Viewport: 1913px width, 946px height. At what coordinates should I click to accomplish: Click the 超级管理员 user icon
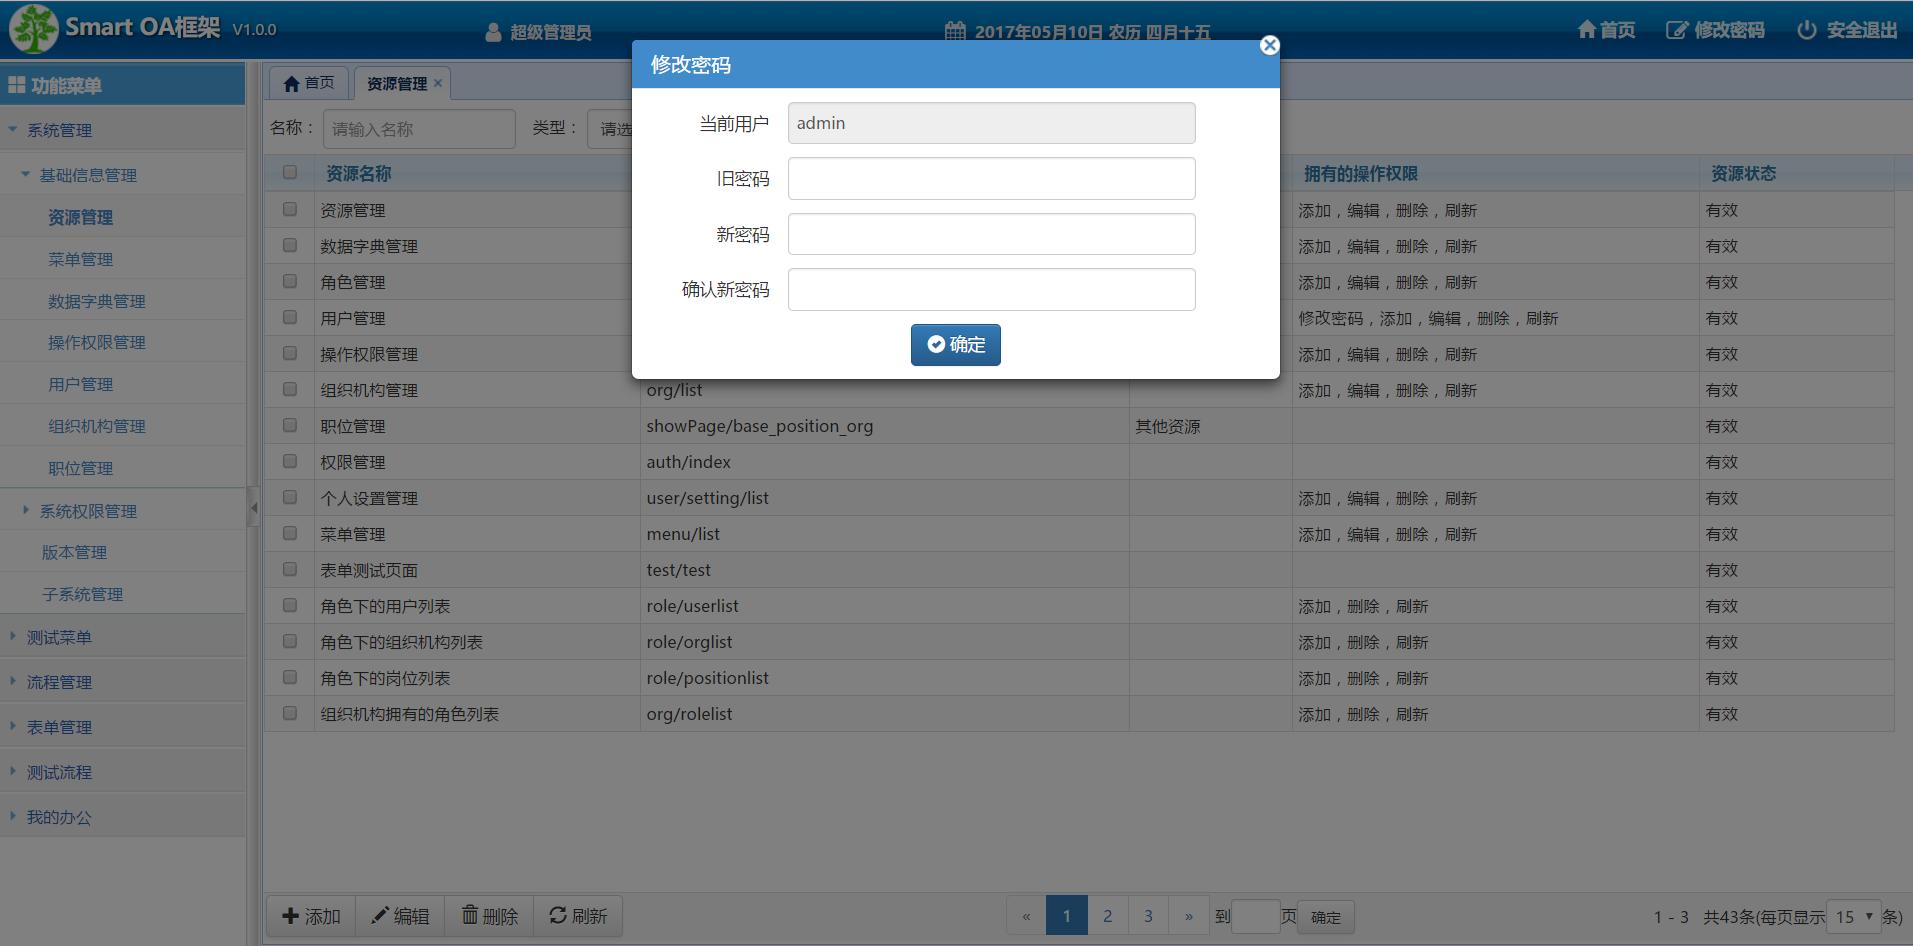click(493, 32)
